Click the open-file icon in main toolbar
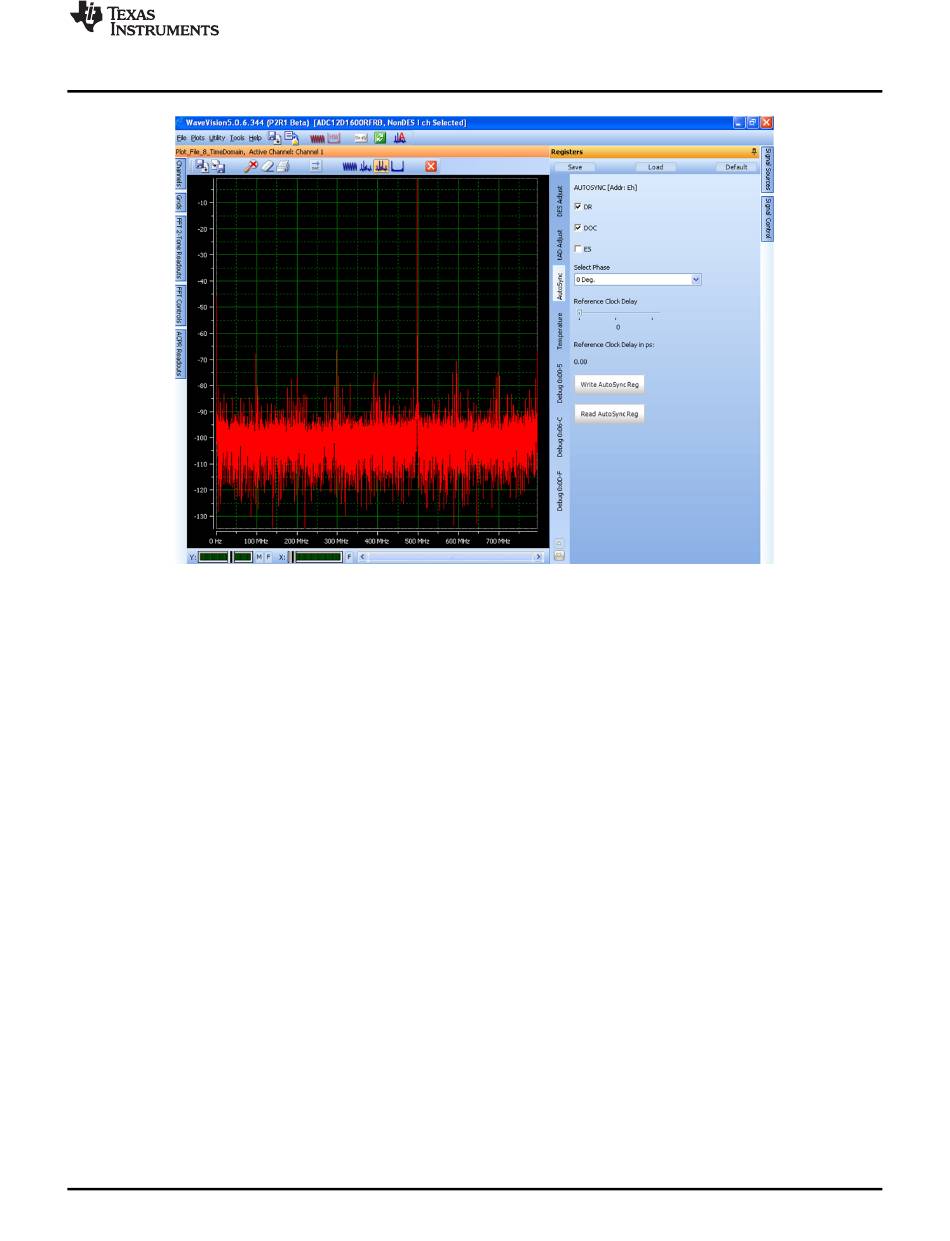Screen dimensions: 950x1241 (x=292, y=137)
